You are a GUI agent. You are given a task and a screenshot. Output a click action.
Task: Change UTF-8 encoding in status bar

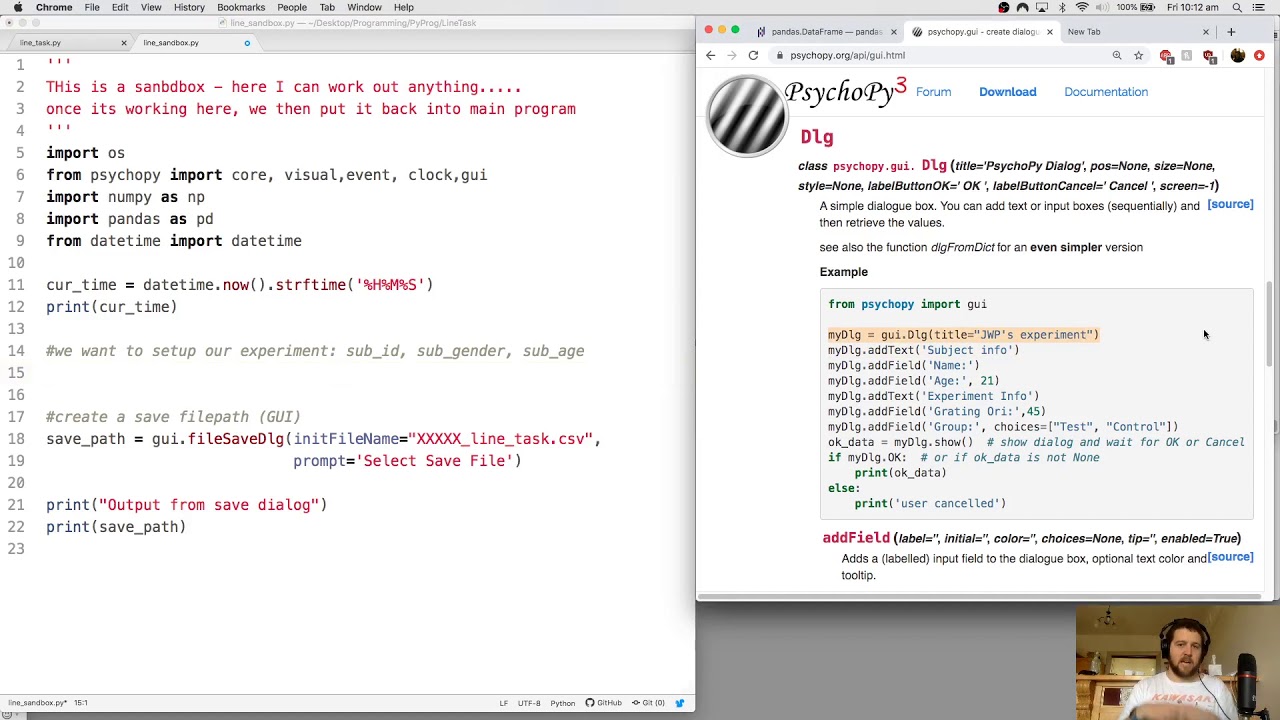(529, 703)
